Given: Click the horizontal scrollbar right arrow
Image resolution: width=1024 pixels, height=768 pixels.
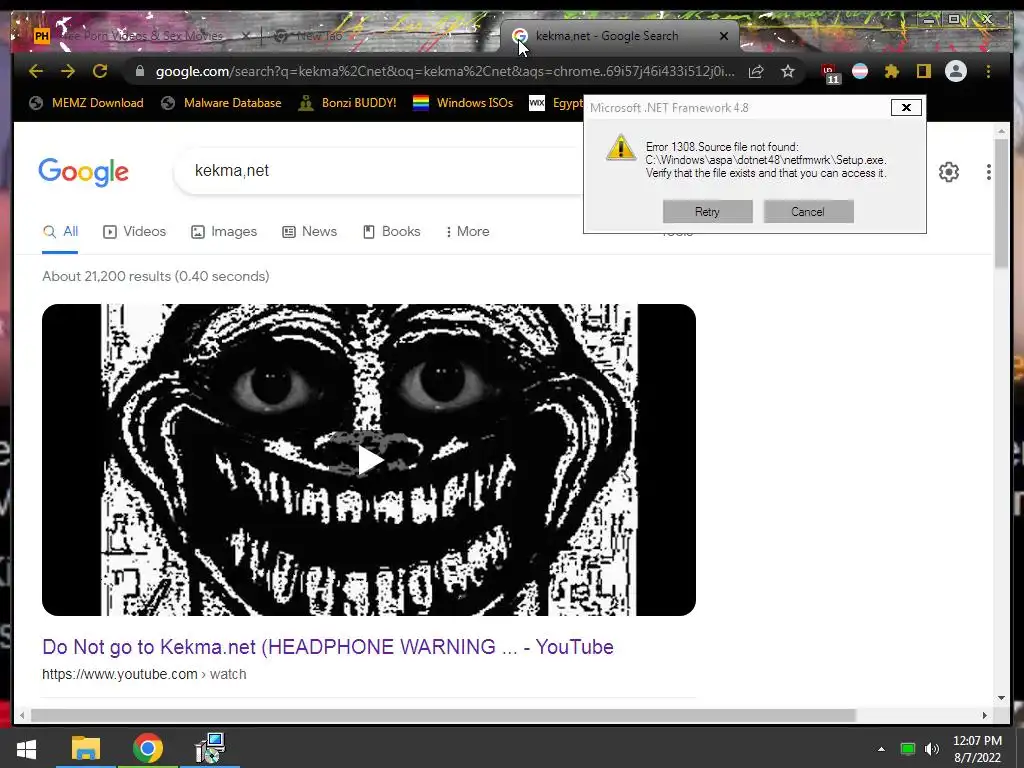Looking at the screenshot, I should click(985, 716).
